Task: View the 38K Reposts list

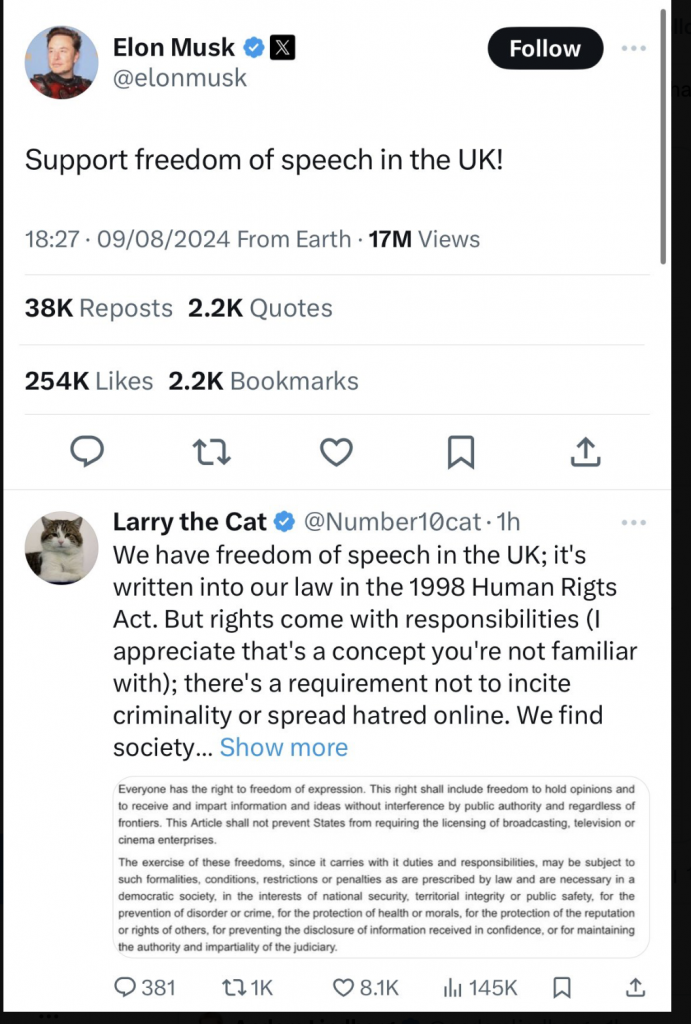Action: click(x=98, y=309)
